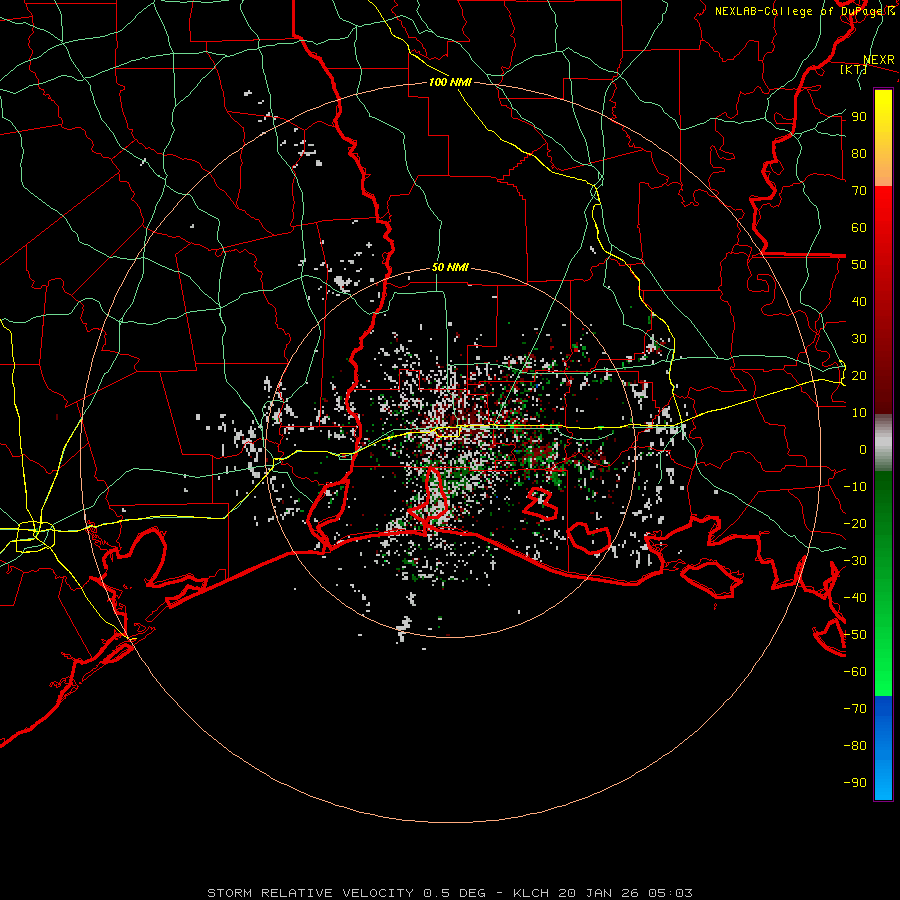
Task: Click the -40 knot scale label
Action: [855, 598]
